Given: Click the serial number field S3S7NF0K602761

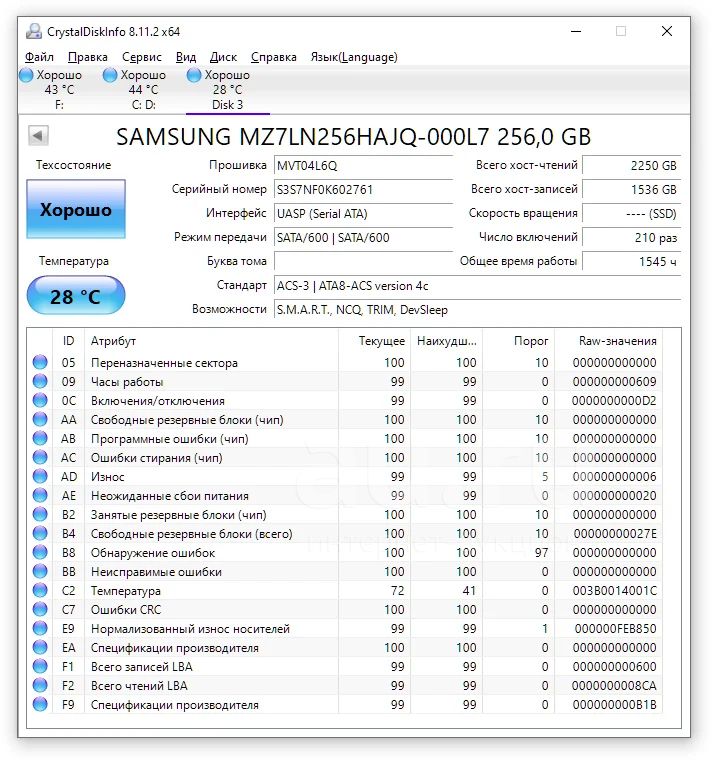Looking at the screenshot, I should click(x=363, y=189).
